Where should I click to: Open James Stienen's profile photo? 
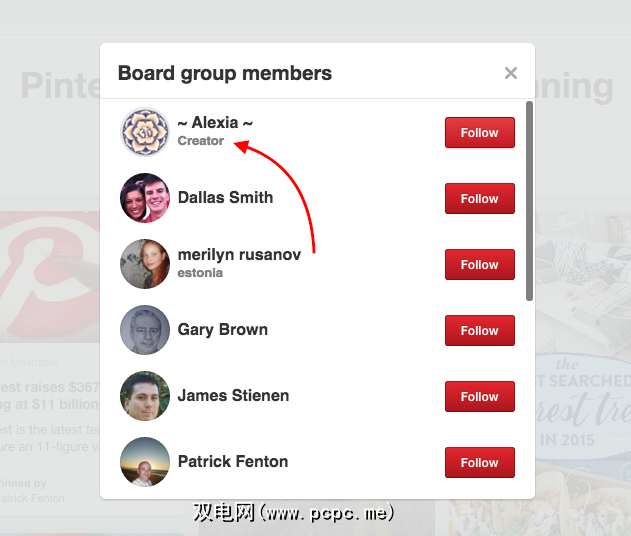pos(145,396)
